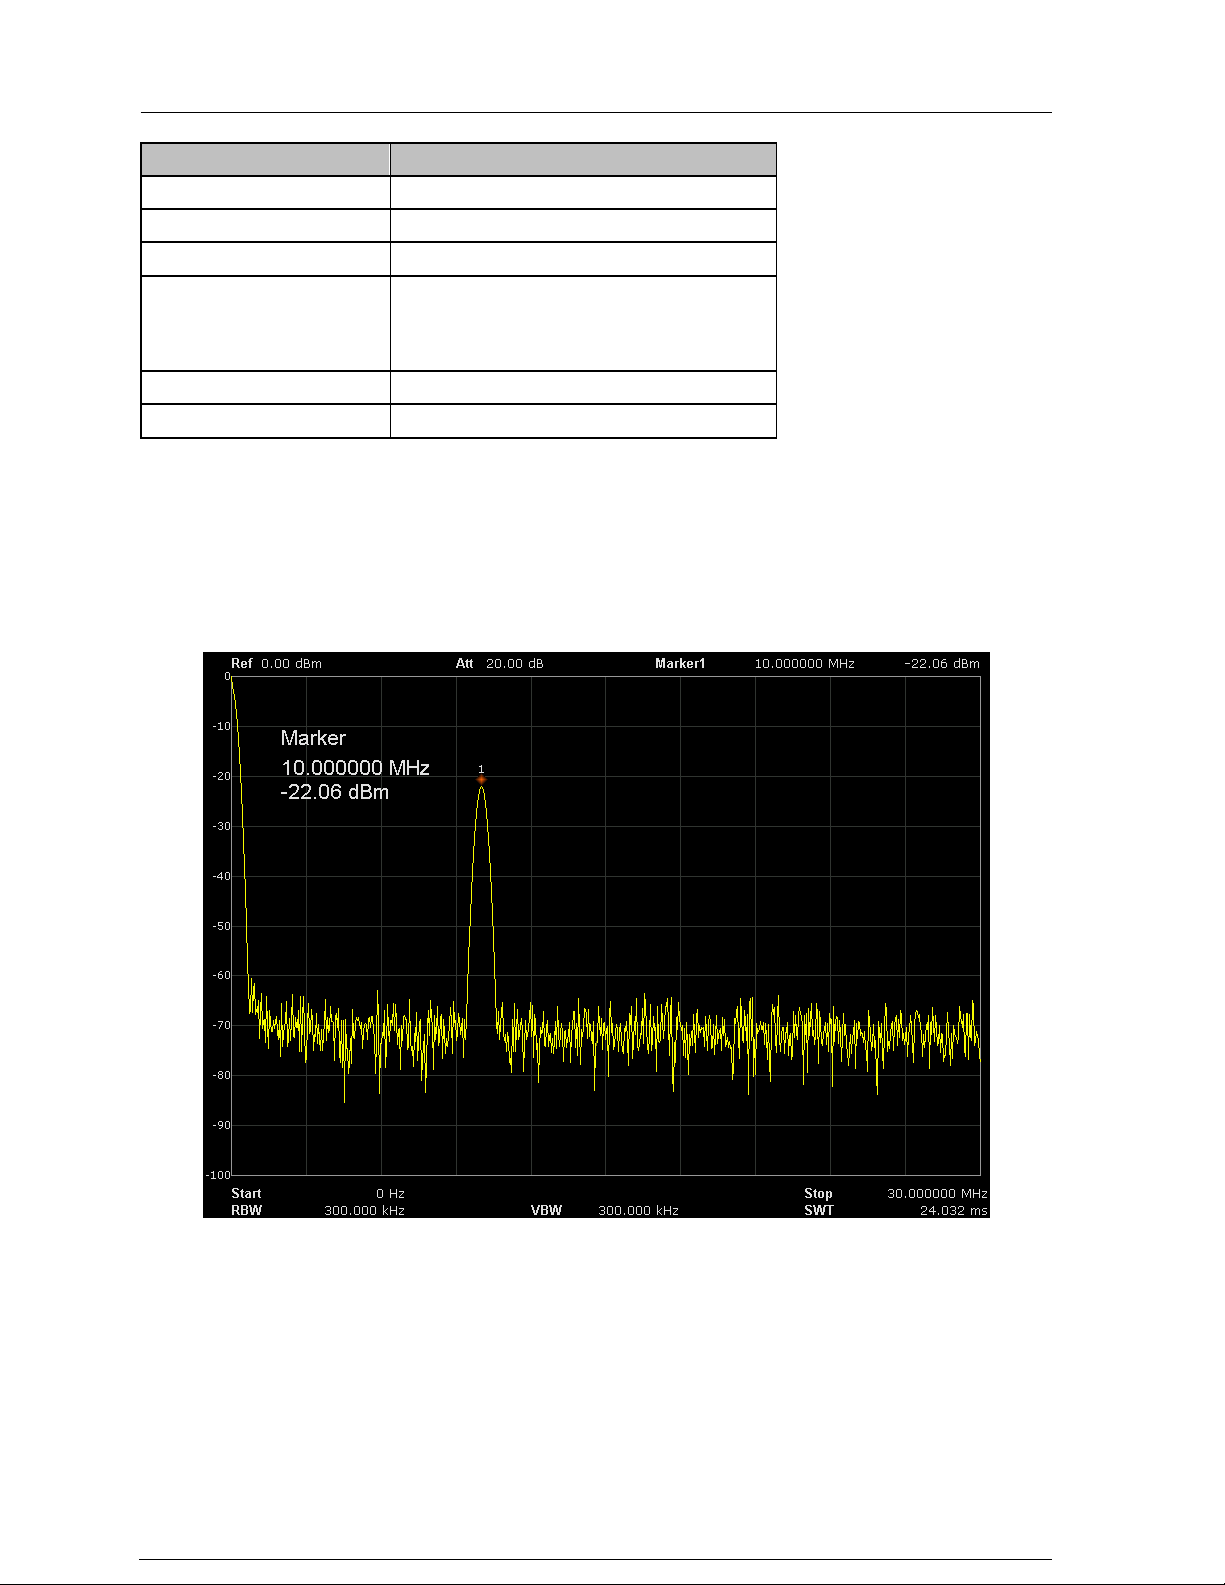Click the Ref 0.00 dBm readout
1225x1585 pixels.
click(x=276, y=663)
